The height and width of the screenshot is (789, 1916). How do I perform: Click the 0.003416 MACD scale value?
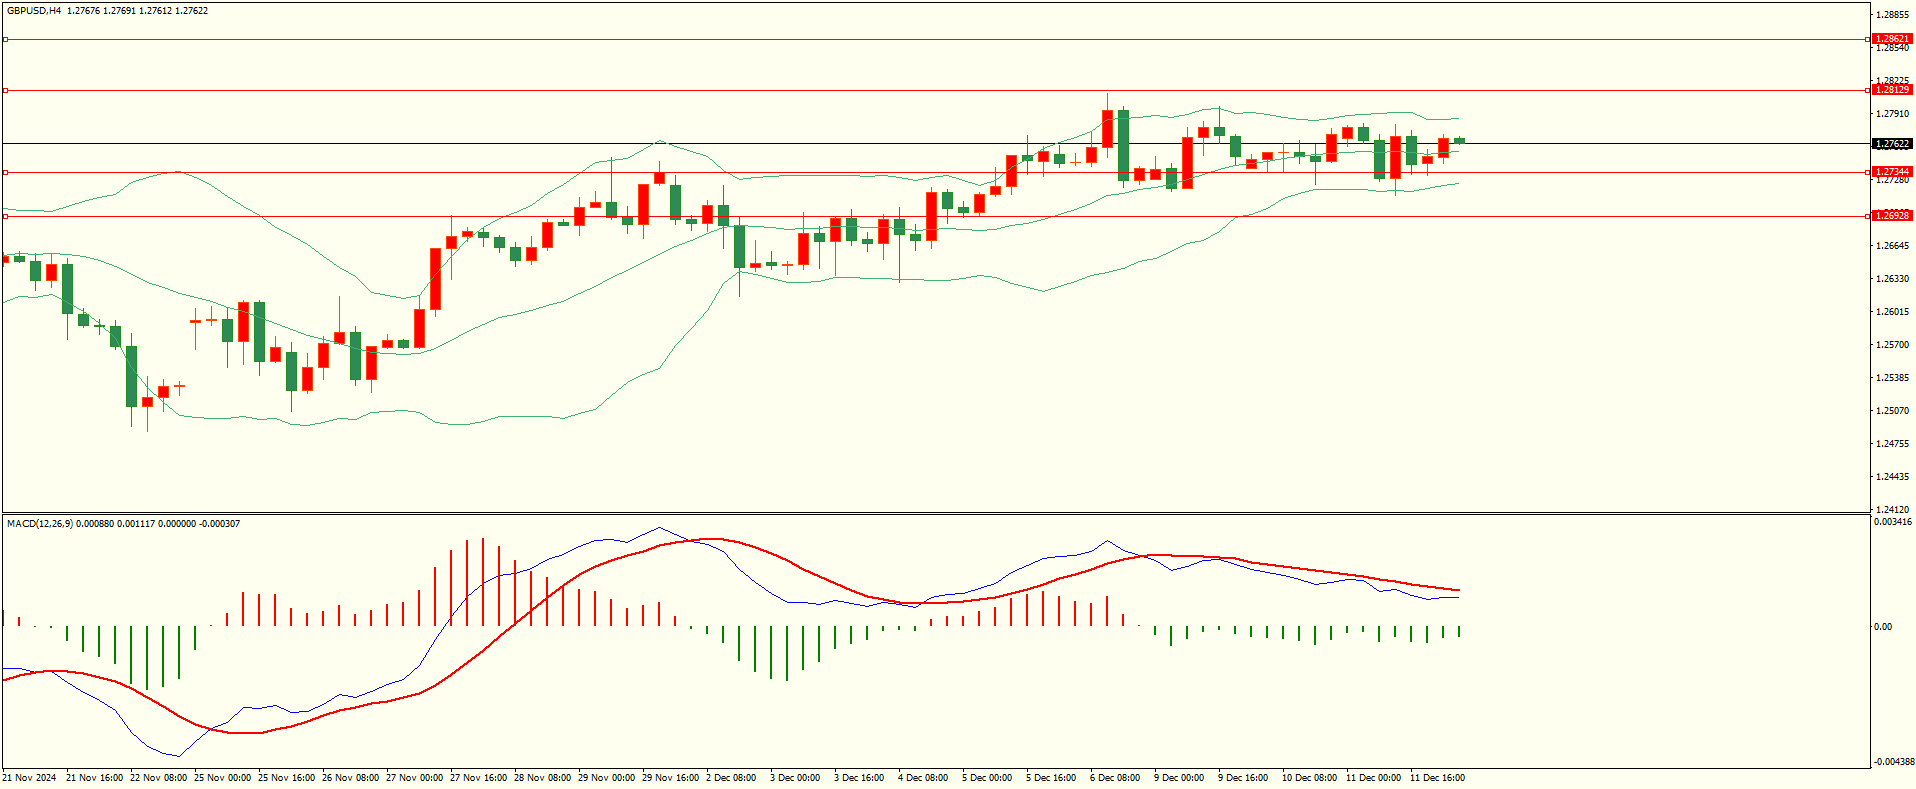pos(1893,522)
